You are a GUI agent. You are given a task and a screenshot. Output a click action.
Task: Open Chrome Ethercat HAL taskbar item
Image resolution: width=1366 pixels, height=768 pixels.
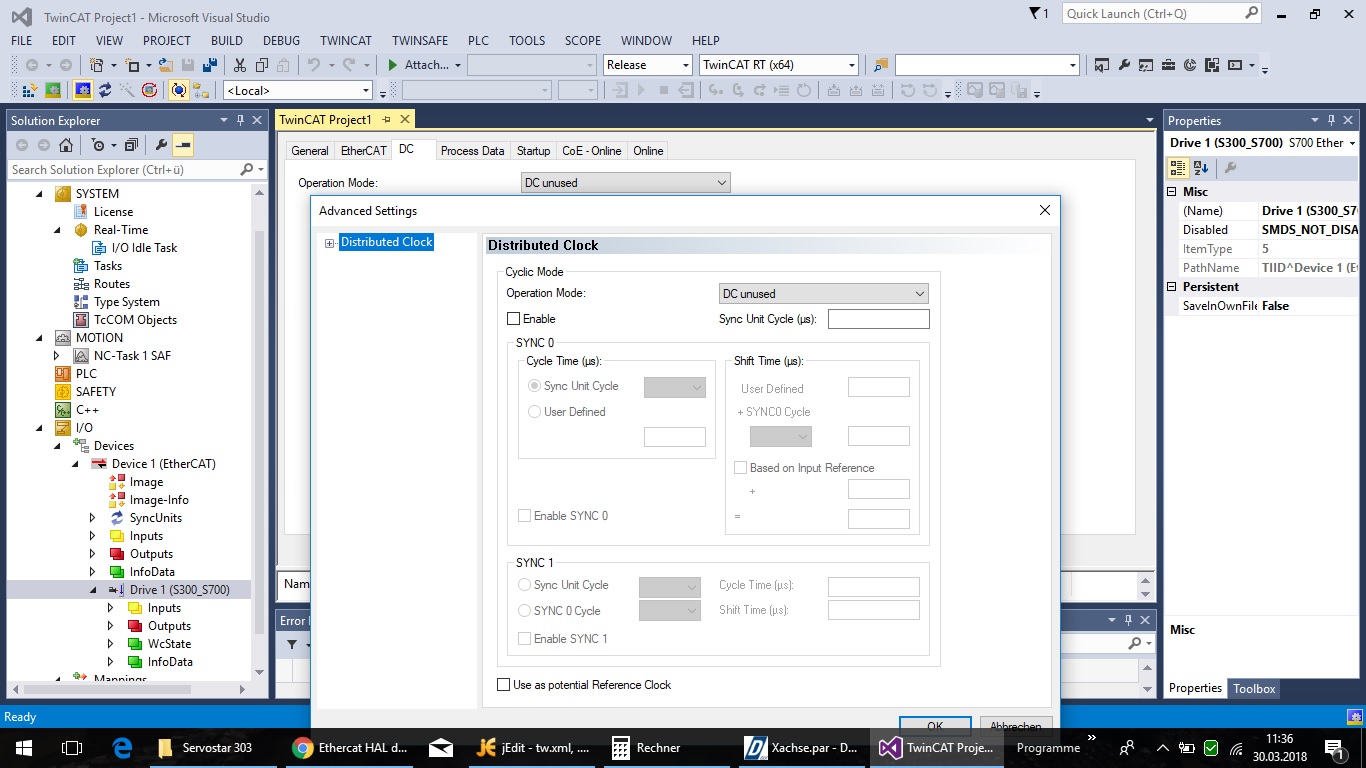(351, 747)
